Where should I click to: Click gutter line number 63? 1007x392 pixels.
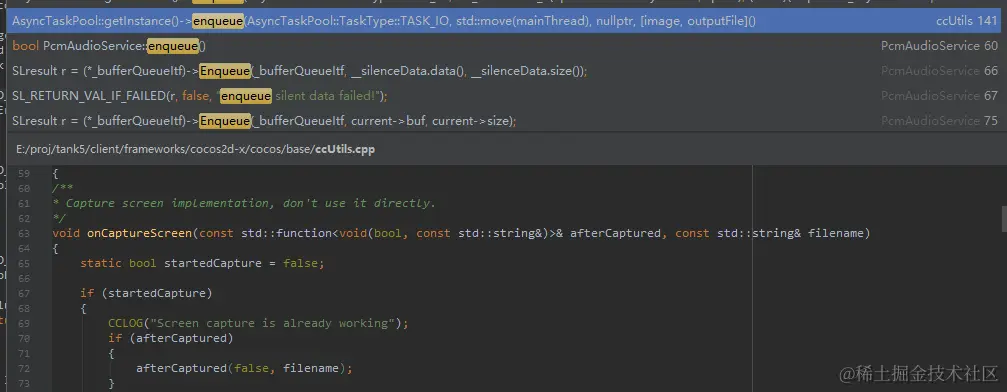click(24, 233)
